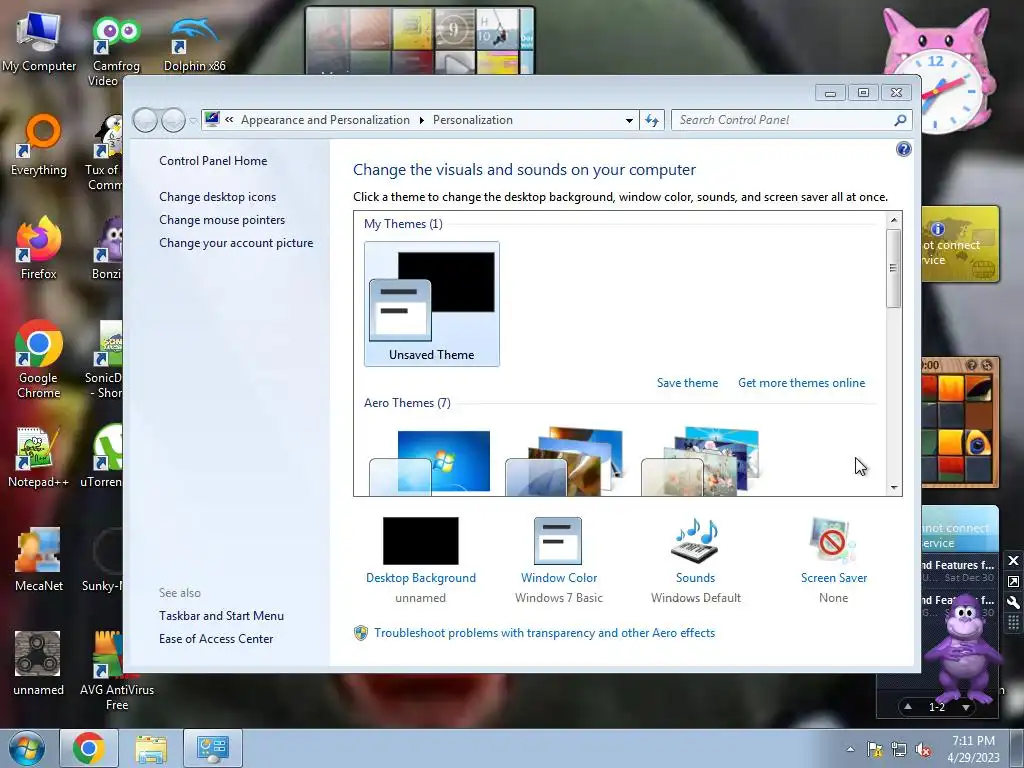Click Appearance and Personalization breadcrumb

pyautogui.click(x=325, y=120)
